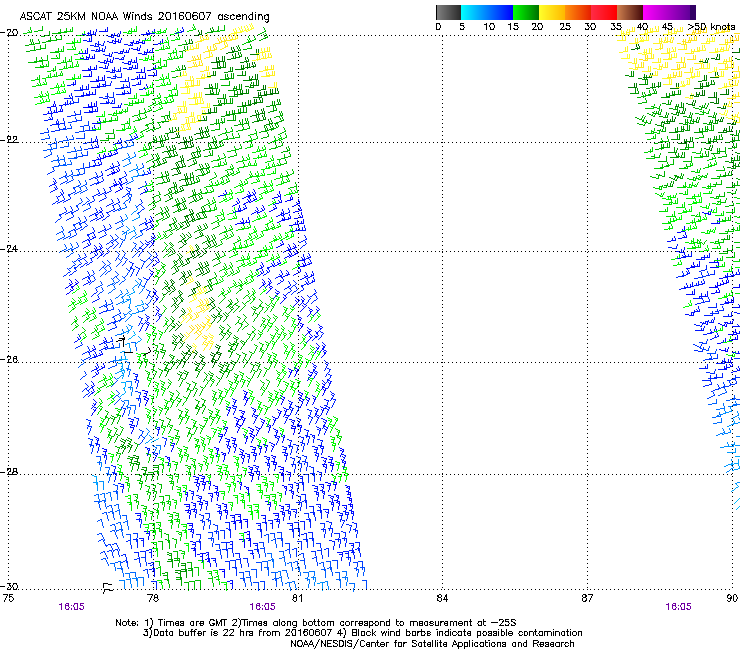Viewport: 740px width, 650px height.
Task: Select the '90' longitude axis label
Action: [732, 598]
